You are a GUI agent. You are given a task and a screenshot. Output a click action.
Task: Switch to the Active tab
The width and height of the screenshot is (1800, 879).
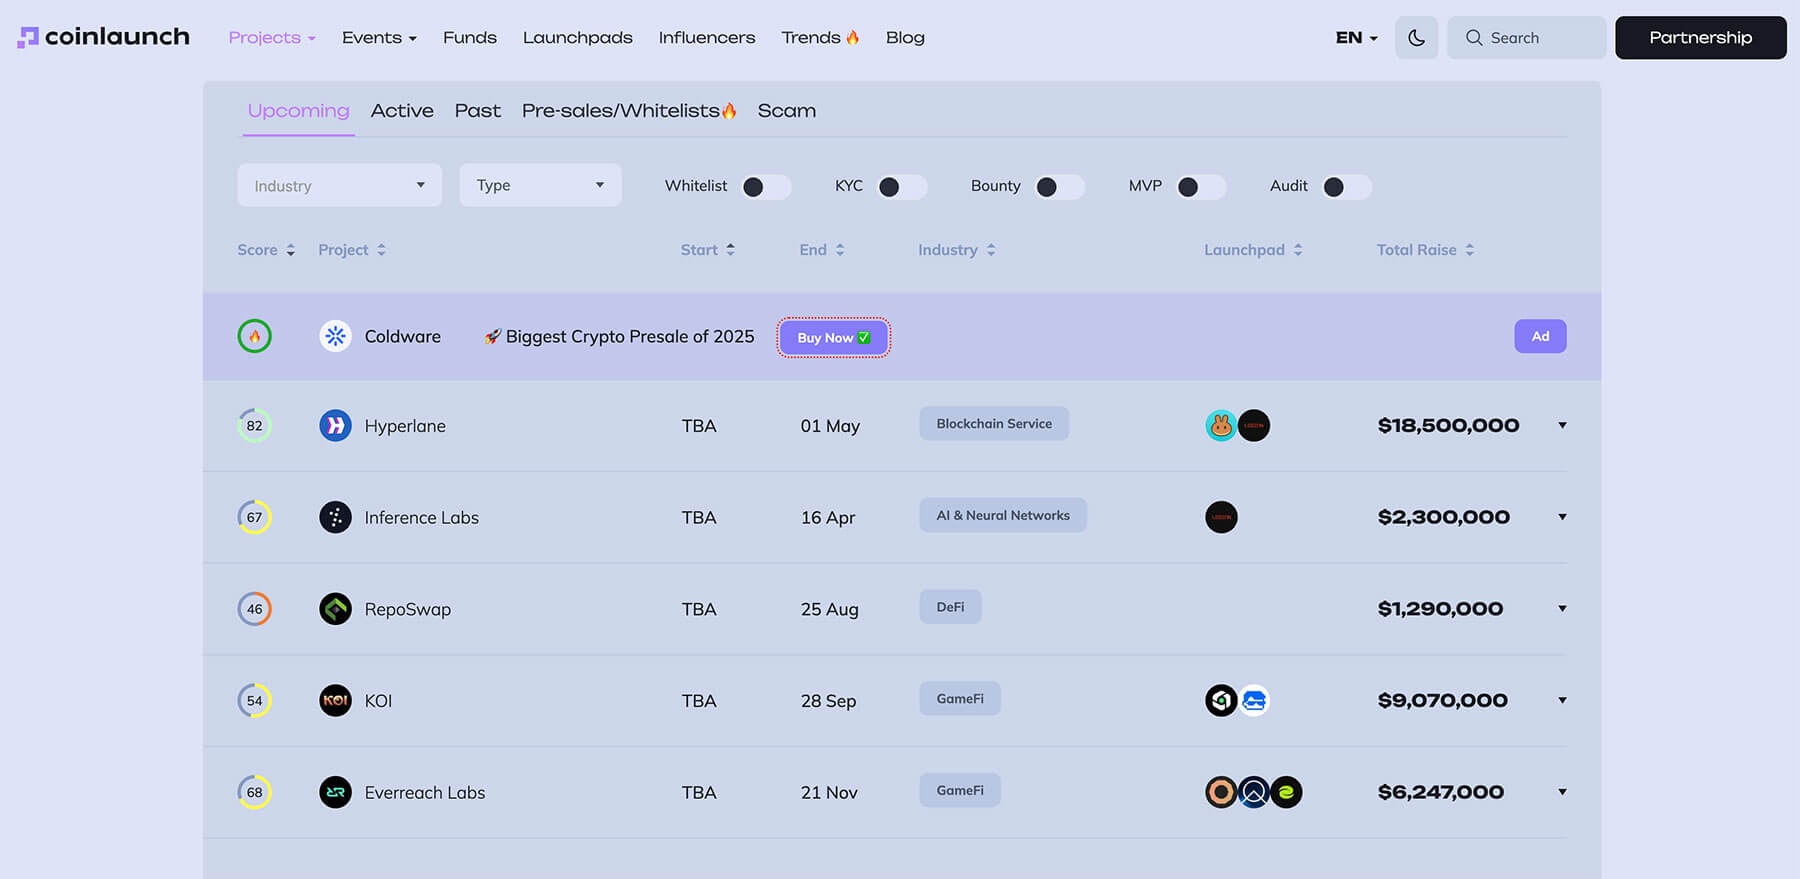[402, 111]
